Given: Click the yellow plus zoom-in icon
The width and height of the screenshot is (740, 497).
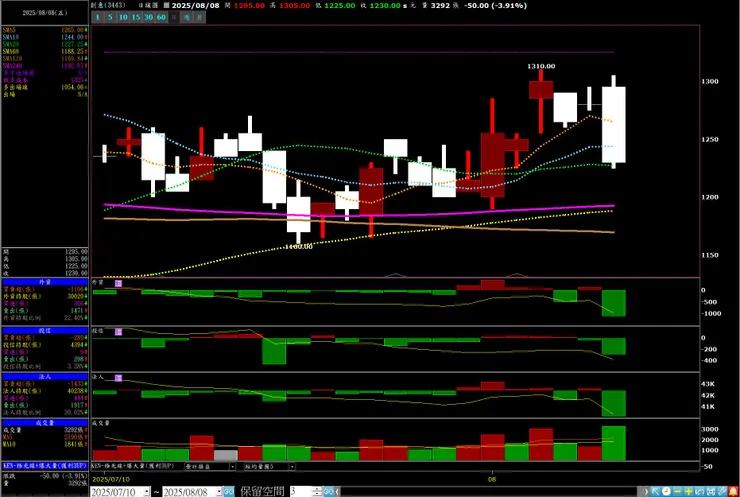Looking at the screenshot, I should click(x=689, y=491).
